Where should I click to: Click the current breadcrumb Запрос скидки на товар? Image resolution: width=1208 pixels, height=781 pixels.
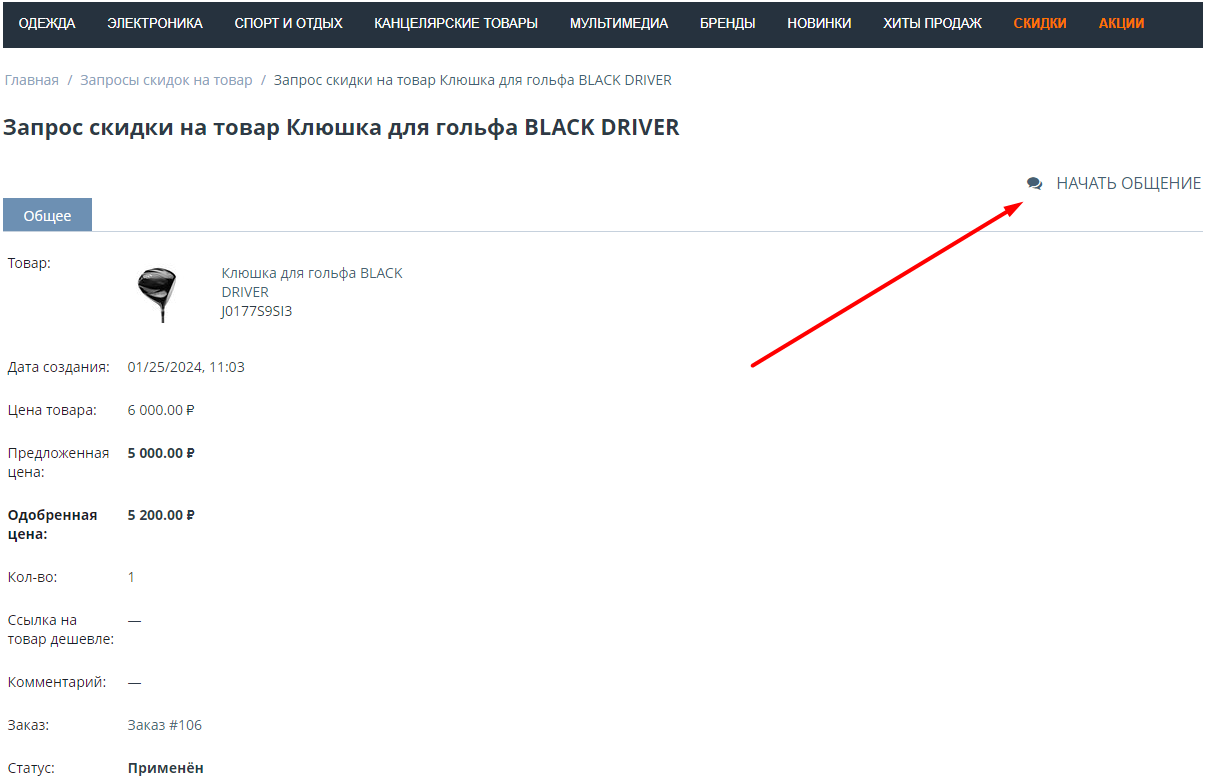click(x=473, y=80)
